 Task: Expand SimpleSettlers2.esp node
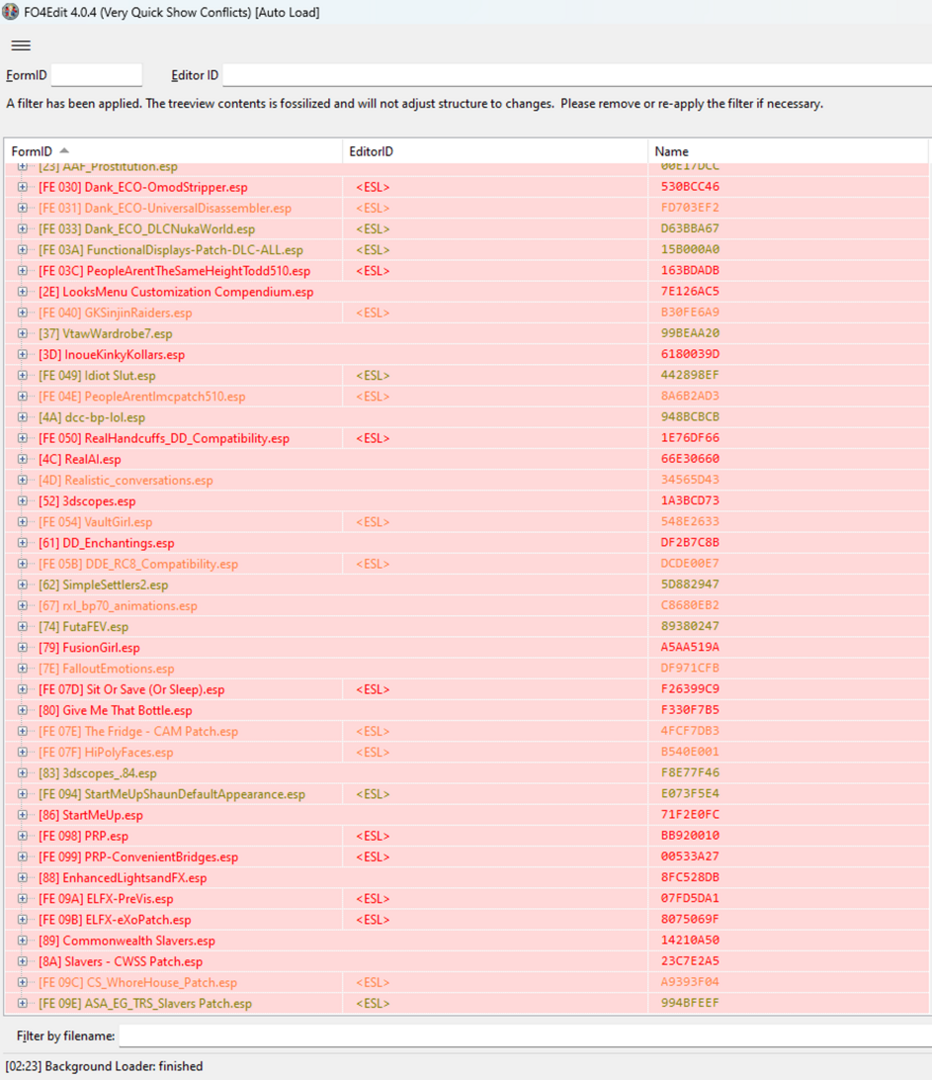(23, 584)
